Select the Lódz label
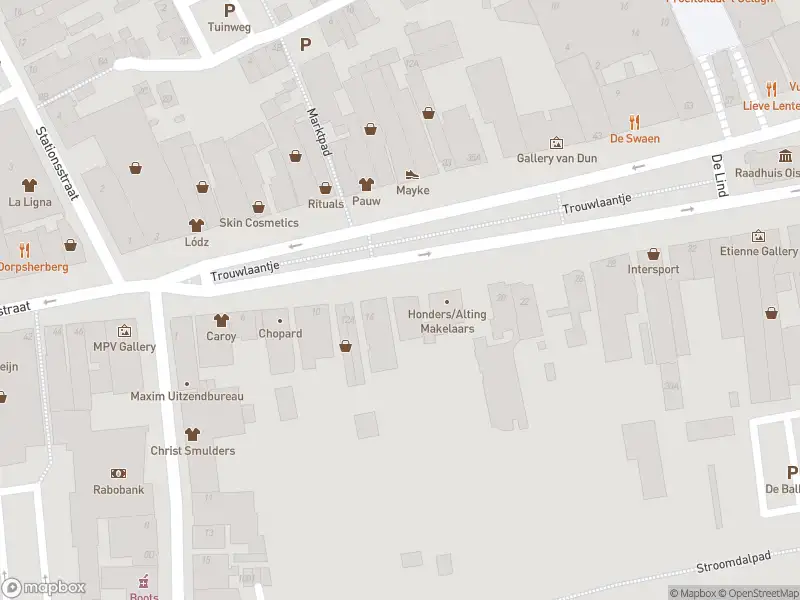This screenshot has height=600, width=800. point(196,242)
